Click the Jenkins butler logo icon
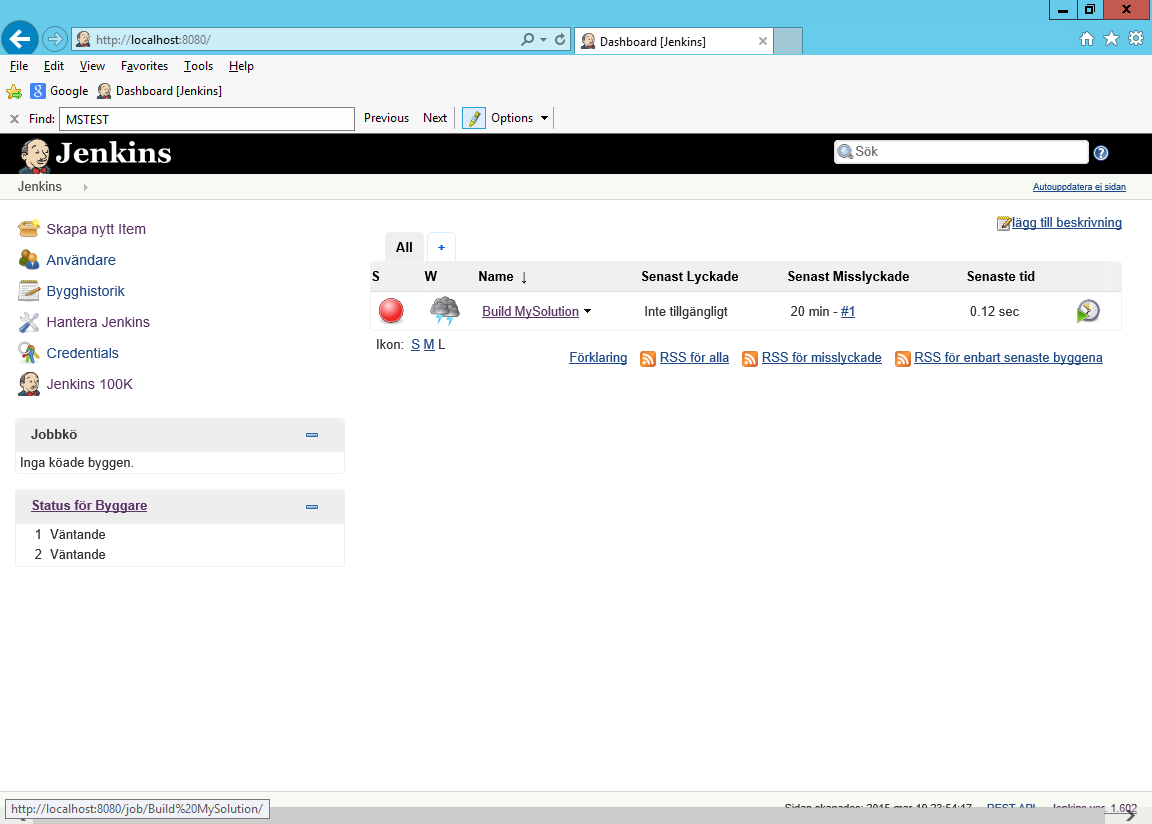 (35, 155)
